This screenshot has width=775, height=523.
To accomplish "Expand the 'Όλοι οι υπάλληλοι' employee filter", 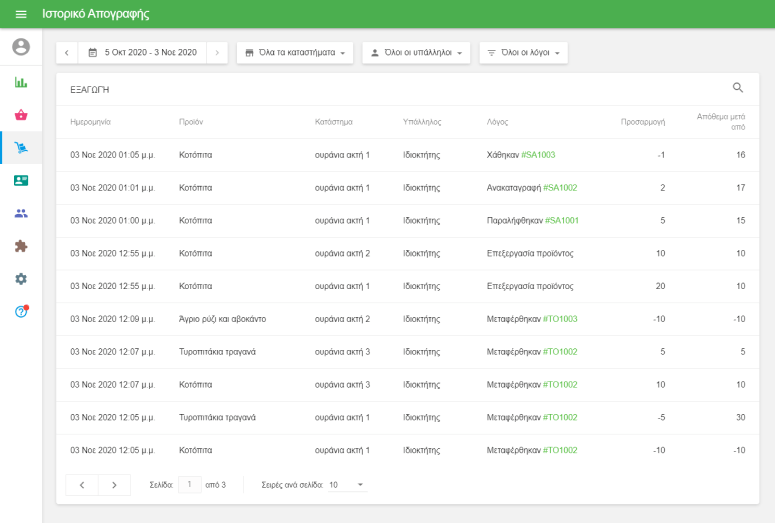I will pyautogui.click(x=415, y=52).
